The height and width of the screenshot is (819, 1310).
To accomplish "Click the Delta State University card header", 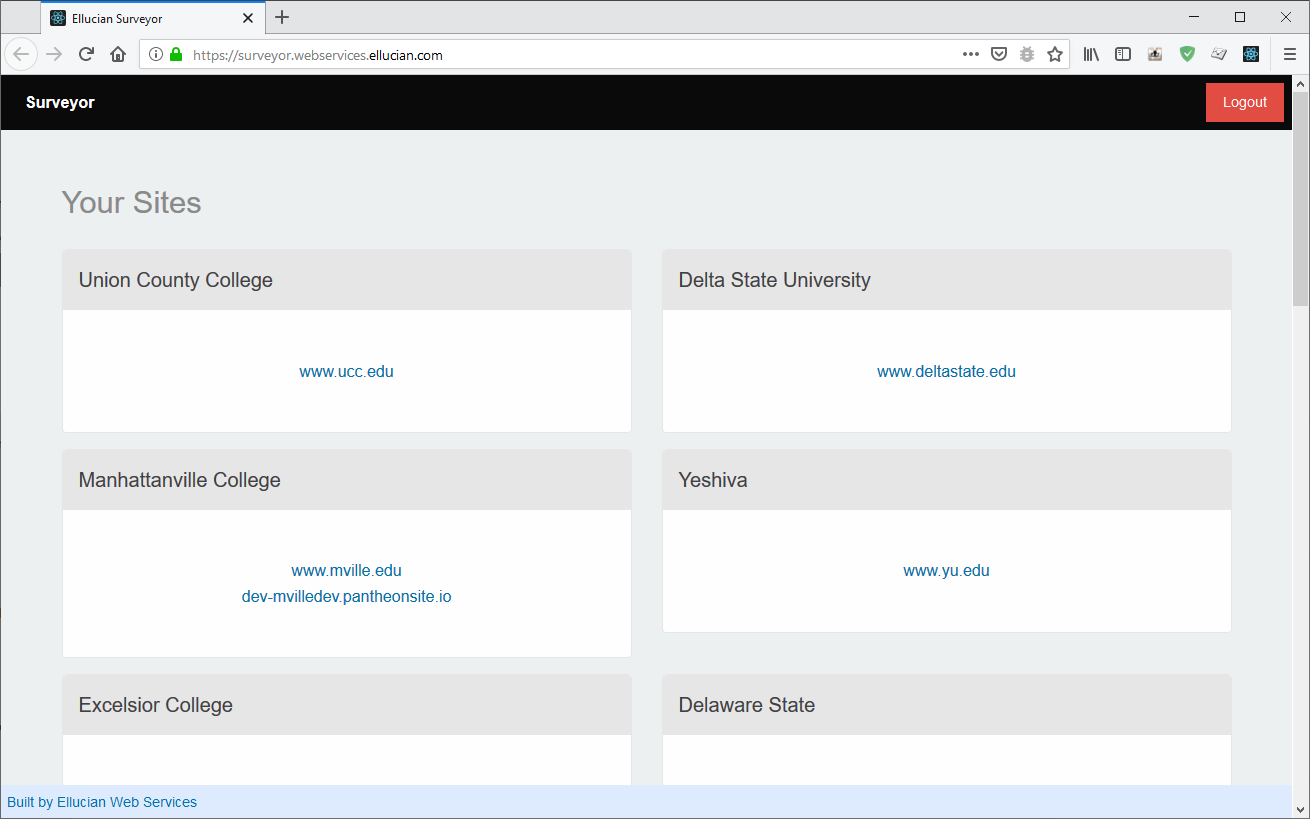I will 946,280.
